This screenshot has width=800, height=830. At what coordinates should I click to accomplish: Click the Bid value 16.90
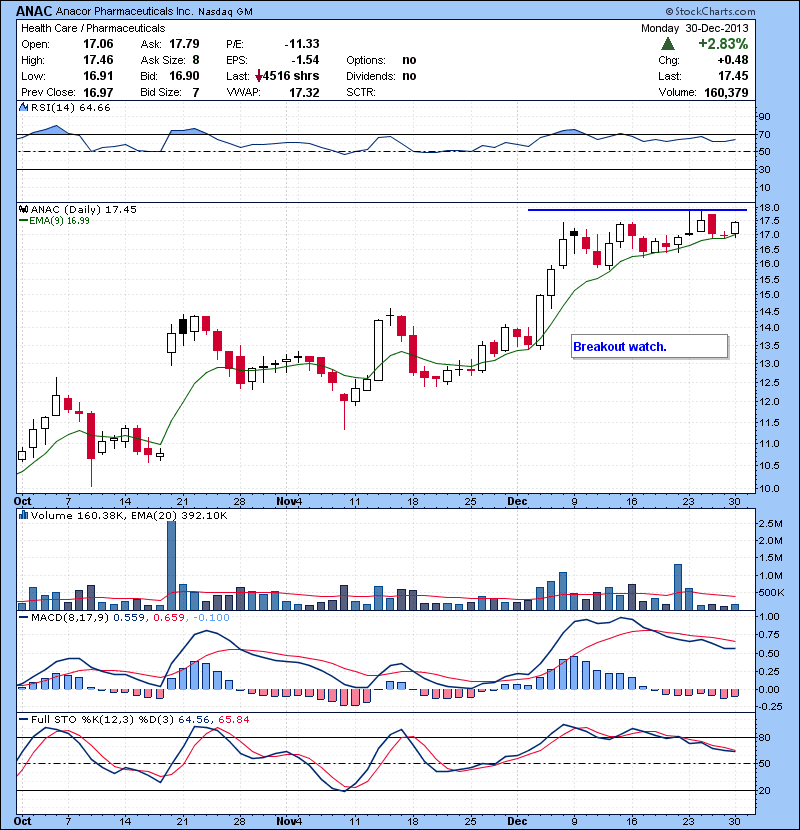tap(184, 76)
